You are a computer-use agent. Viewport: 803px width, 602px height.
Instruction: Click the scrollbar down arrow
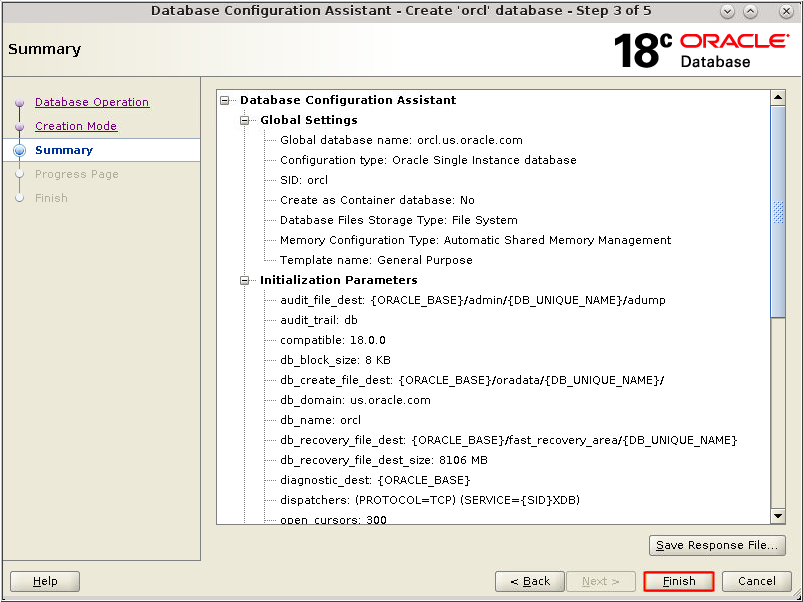(x=778, y=516)
